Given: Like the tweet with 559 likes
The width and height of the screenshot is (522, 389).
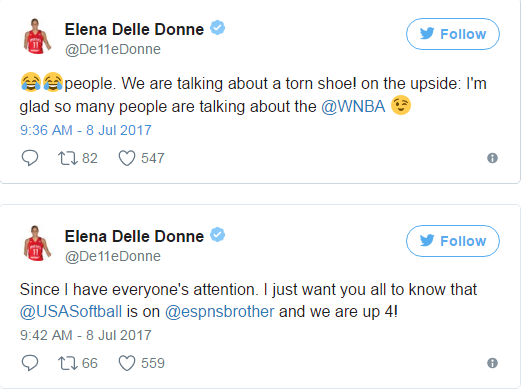Looking at the screenshot, I should pos(127,363).
